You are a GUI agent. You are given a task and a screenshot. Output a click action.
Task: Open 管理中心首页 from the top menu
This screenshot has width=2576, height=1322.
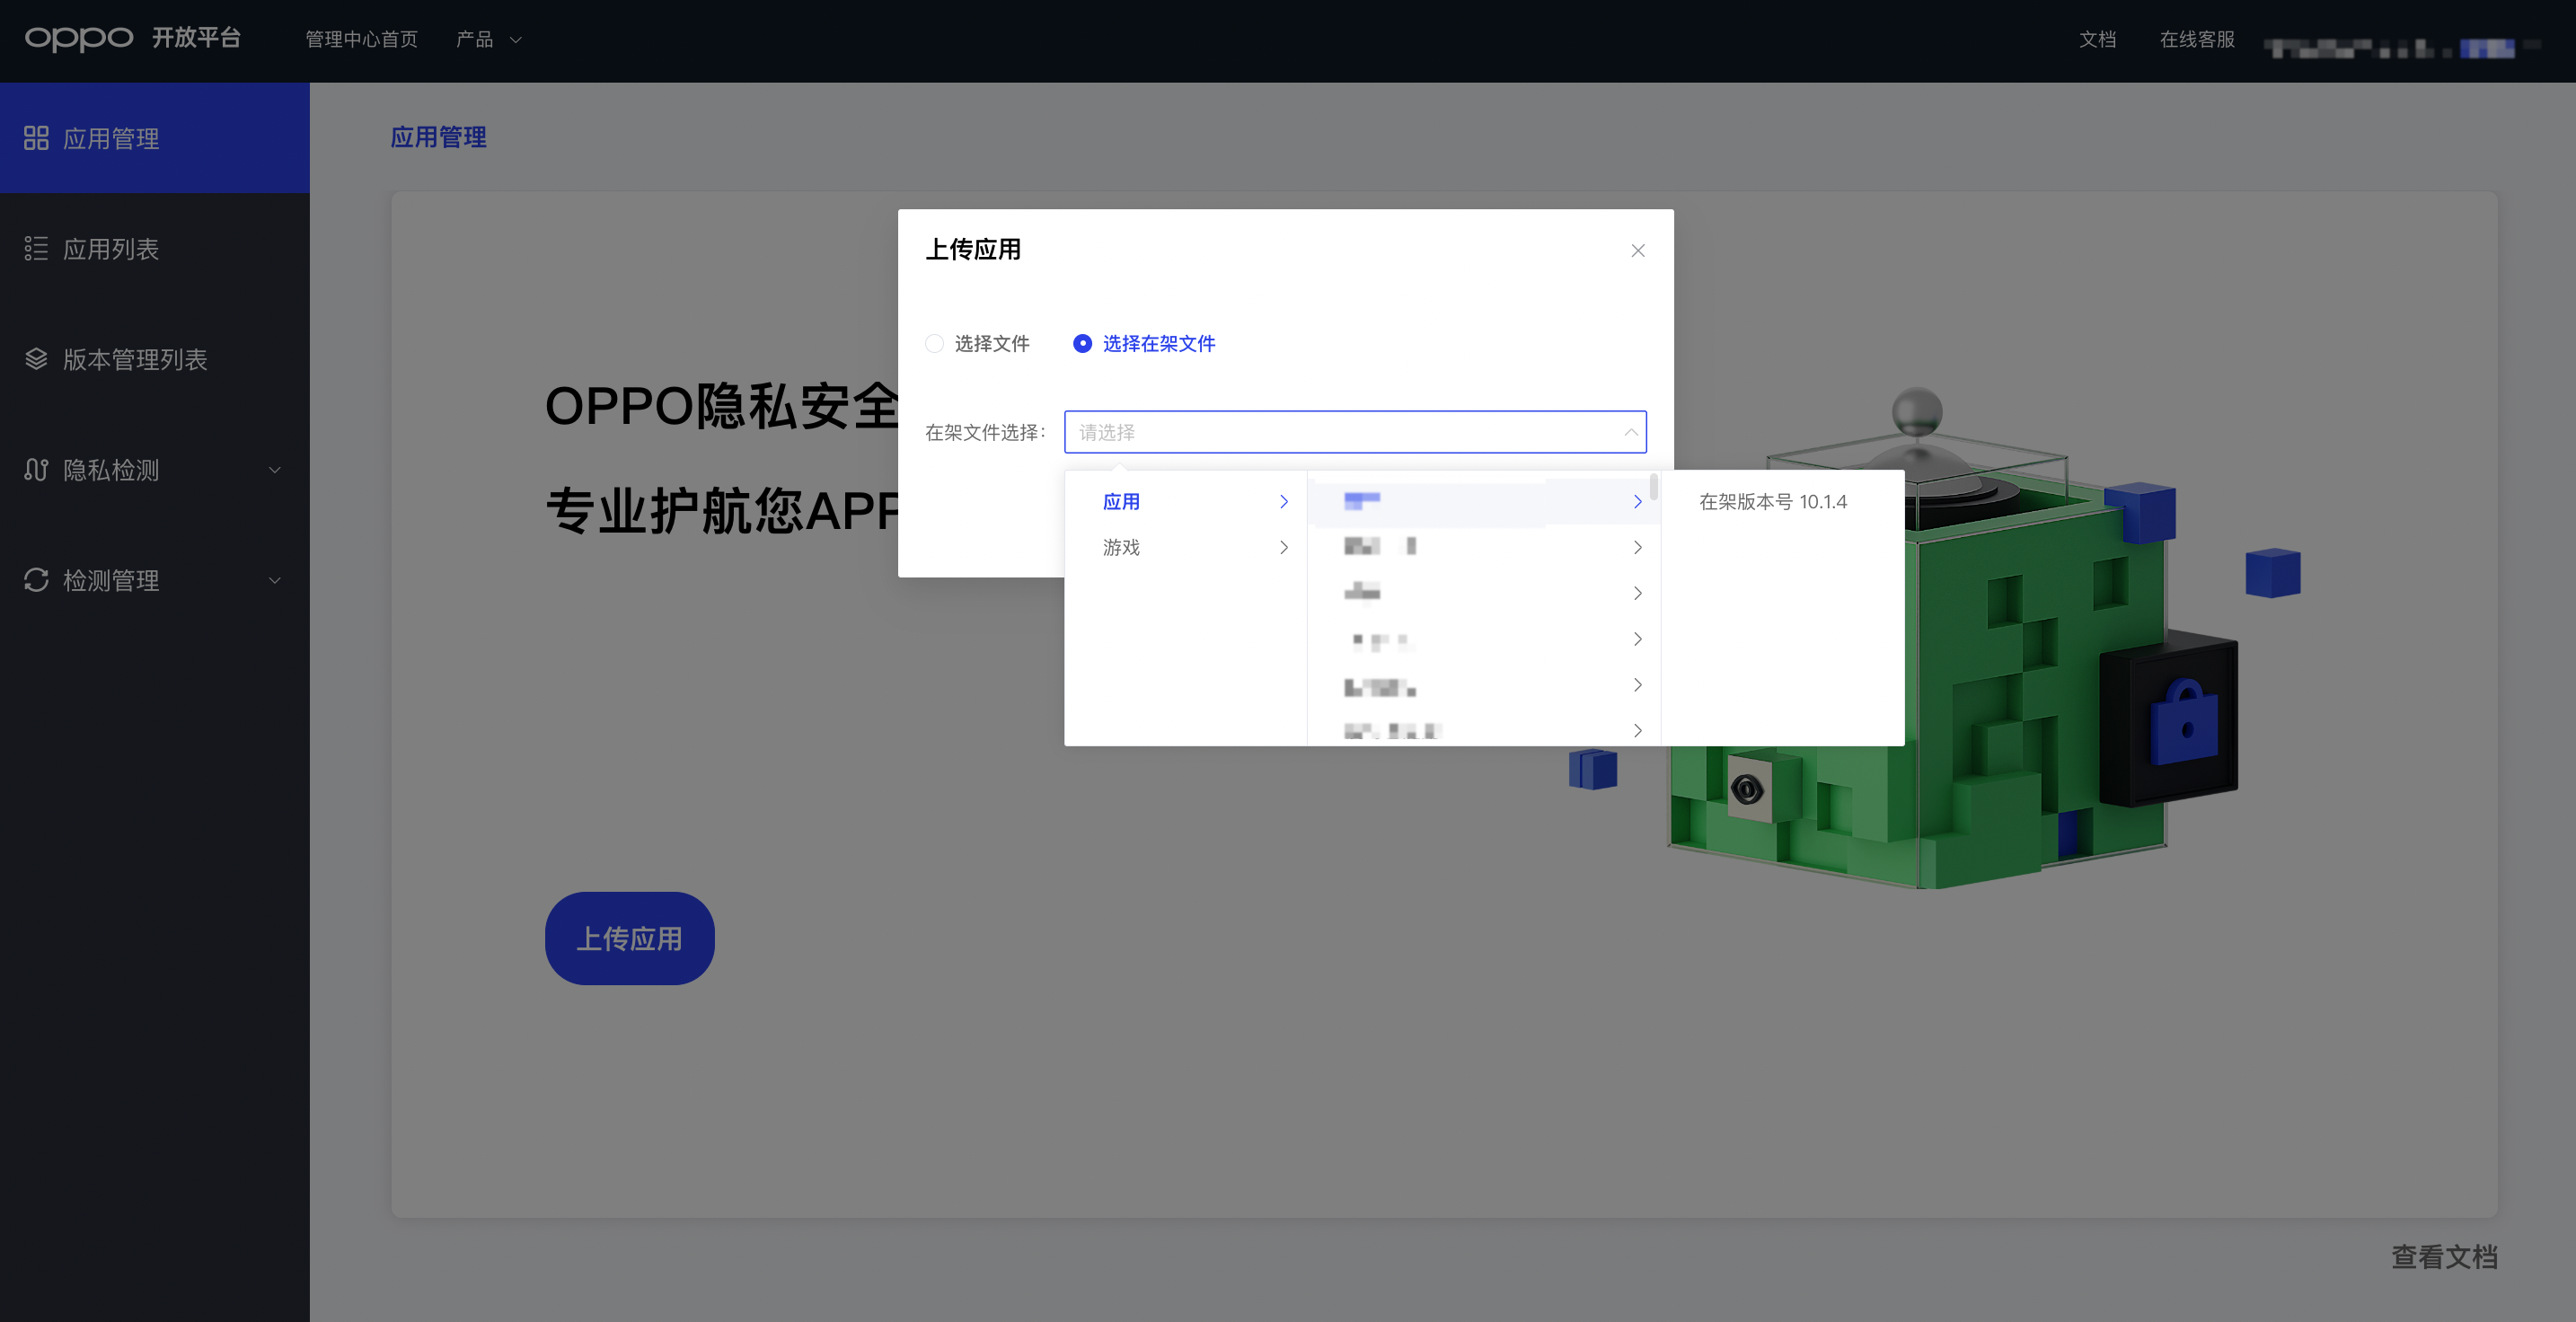tap(361, 39)
